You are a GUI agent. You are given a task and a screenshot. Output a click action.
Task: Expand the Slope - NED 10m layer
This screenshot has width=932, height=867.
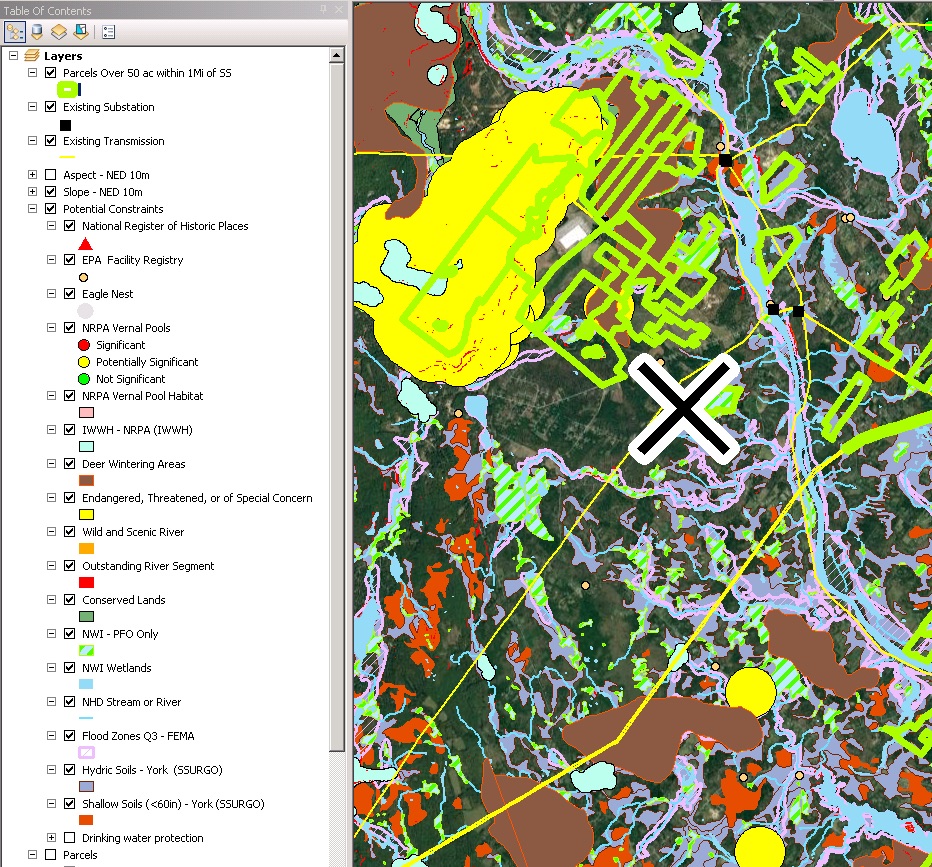coord(33,191)
